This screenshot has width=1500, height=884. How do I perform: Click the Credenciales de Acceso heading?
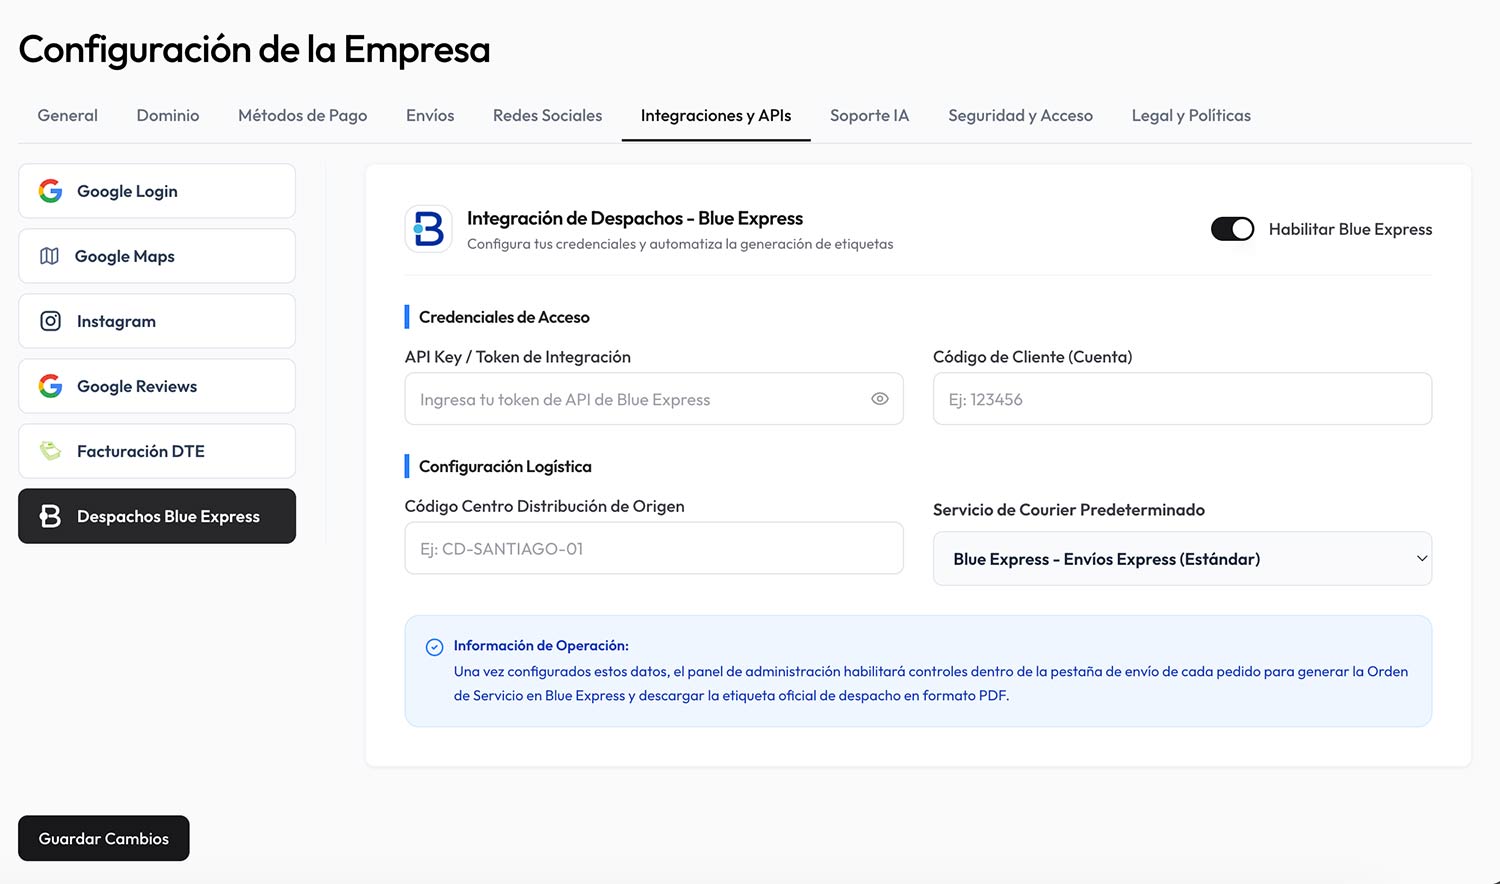coord(504,317)
